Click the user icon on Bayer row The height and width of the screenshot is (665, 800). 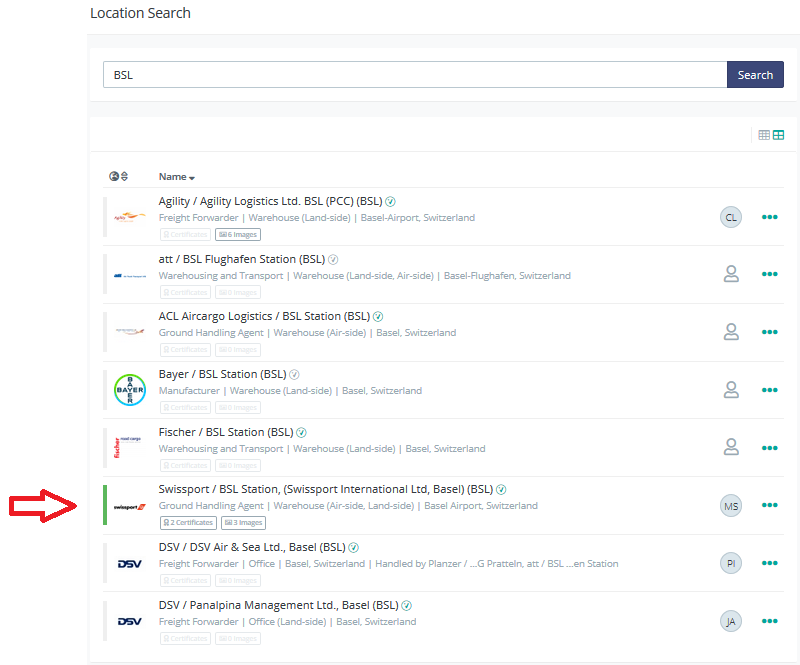731,390
